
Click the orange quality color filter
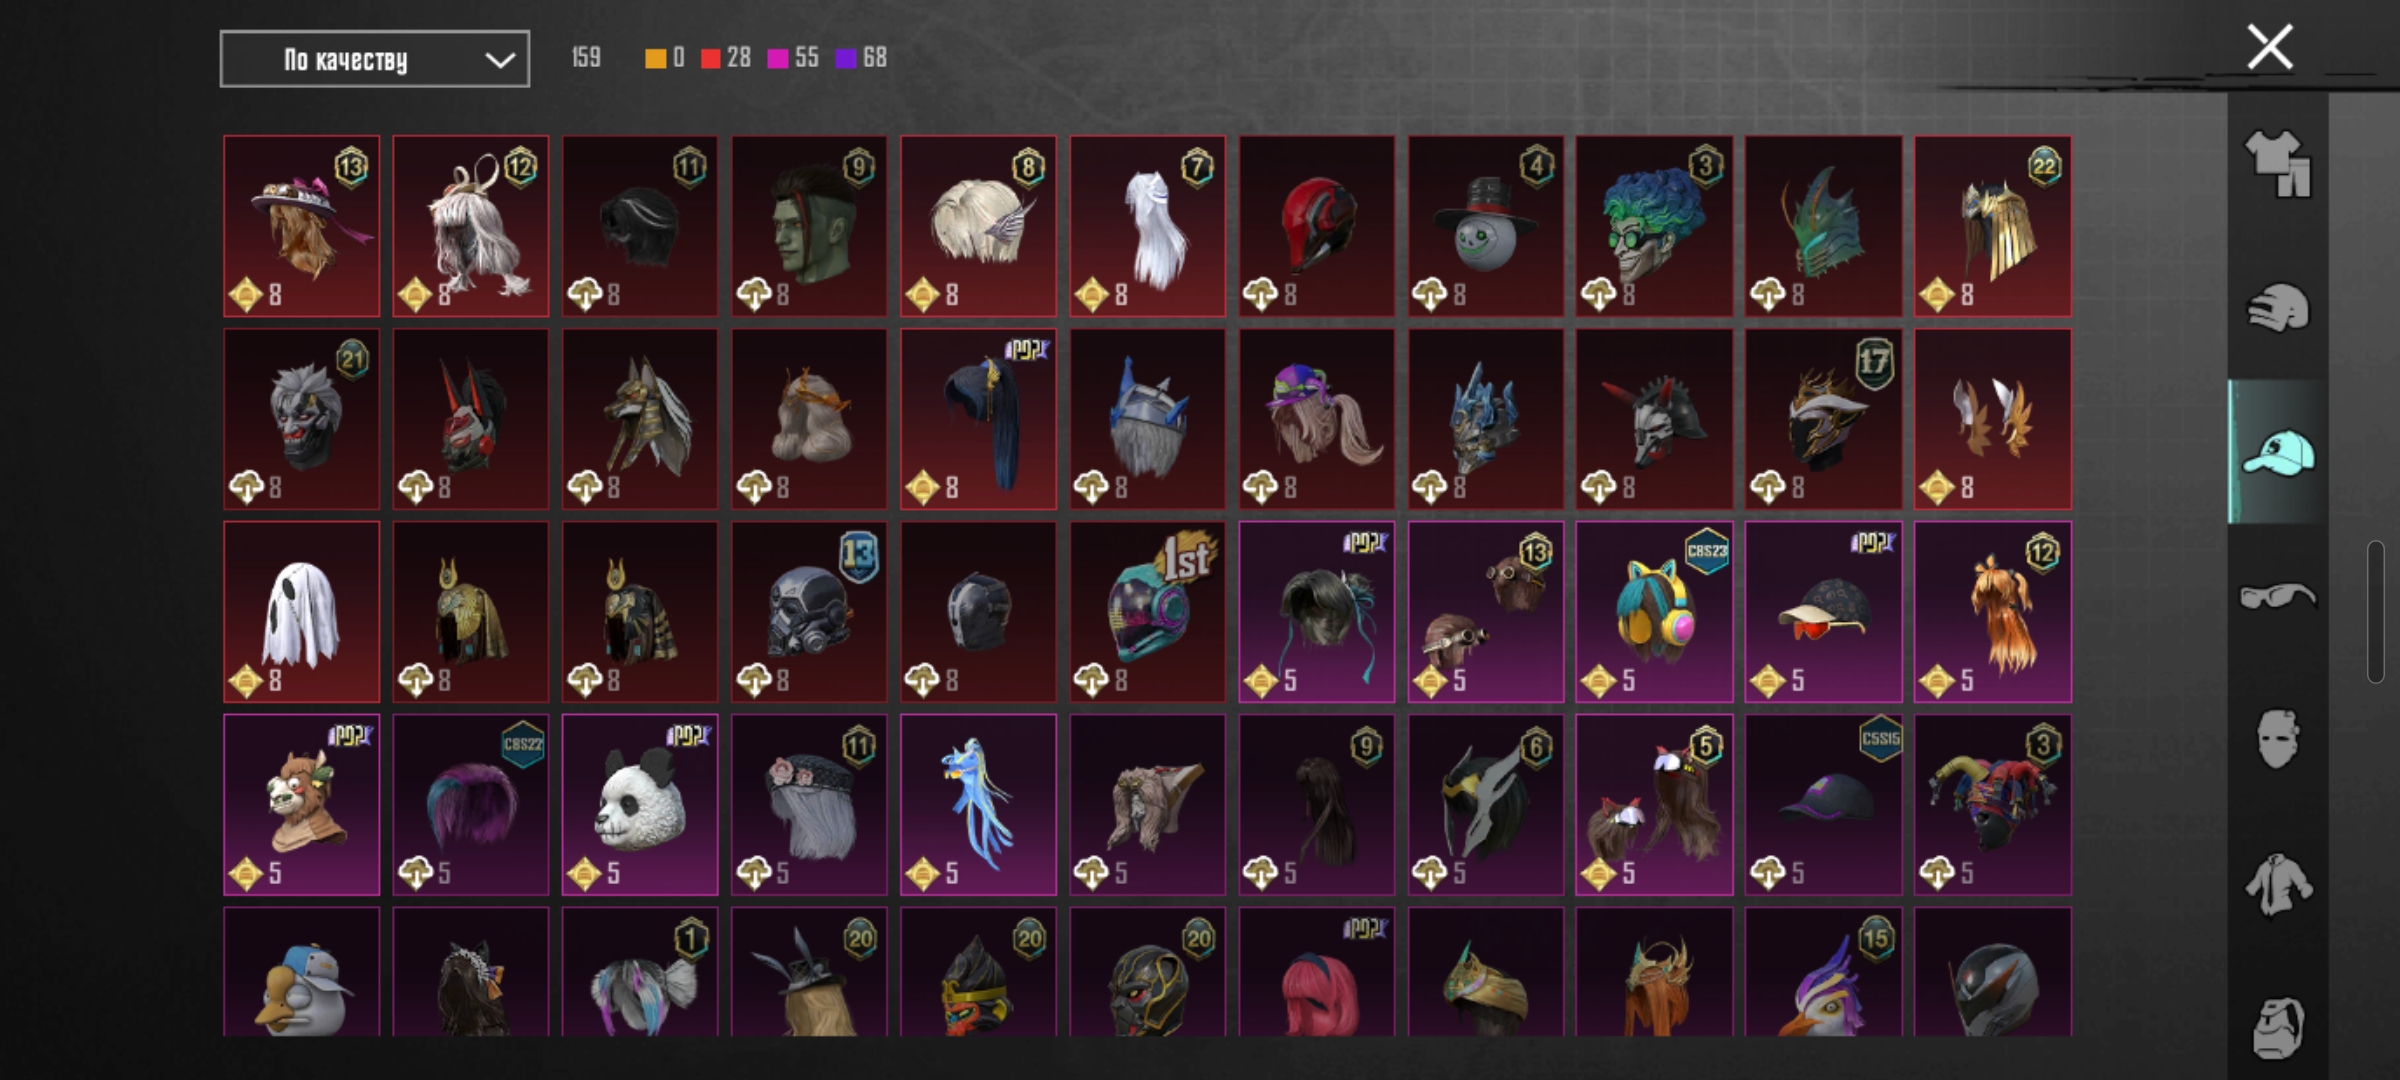coord(665,58)
